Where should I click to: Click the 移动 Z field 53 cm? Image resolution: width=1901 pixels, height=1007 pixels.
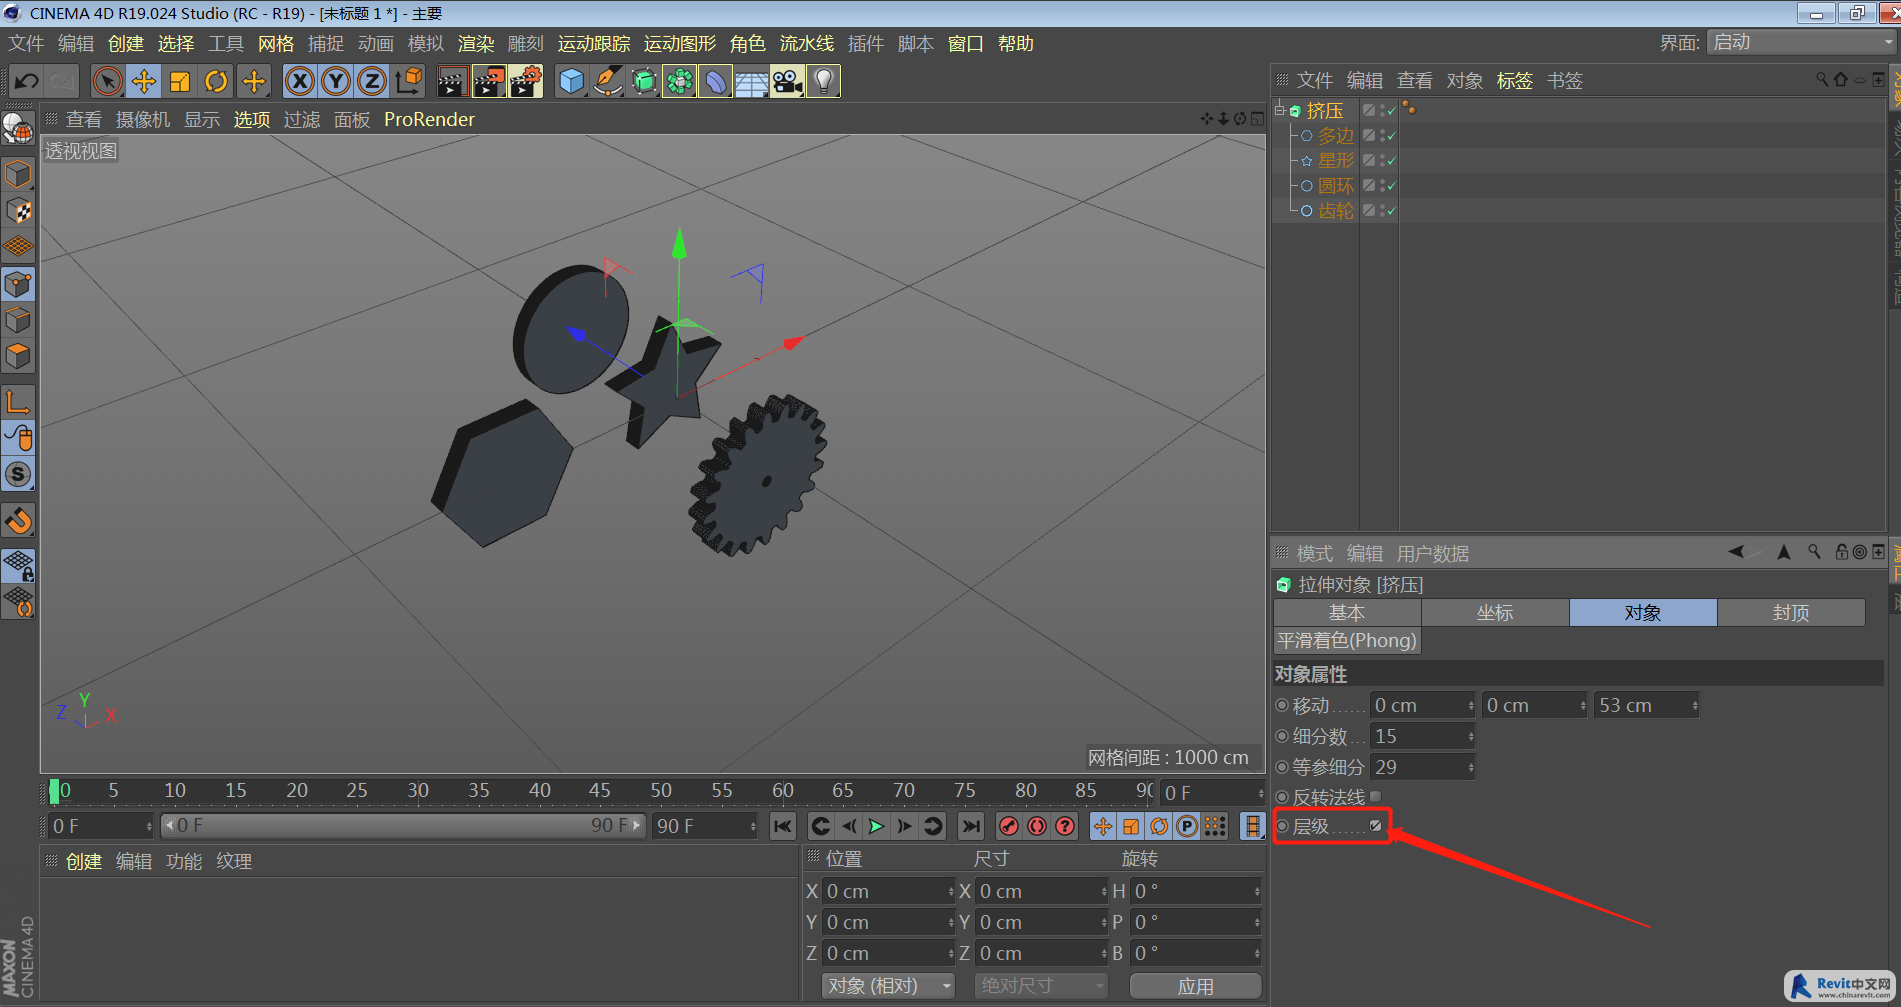click(x=1647, y=706)
